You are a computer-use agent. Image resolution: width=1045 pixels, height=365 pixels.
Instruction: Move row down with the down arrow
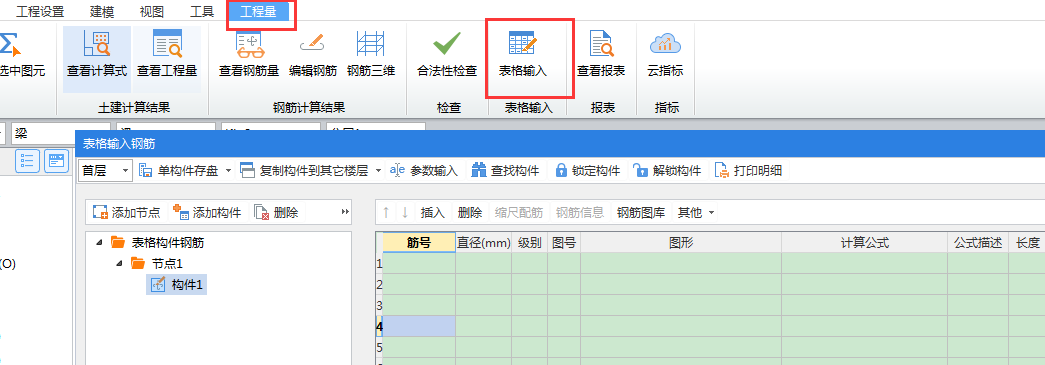[405, 212]
